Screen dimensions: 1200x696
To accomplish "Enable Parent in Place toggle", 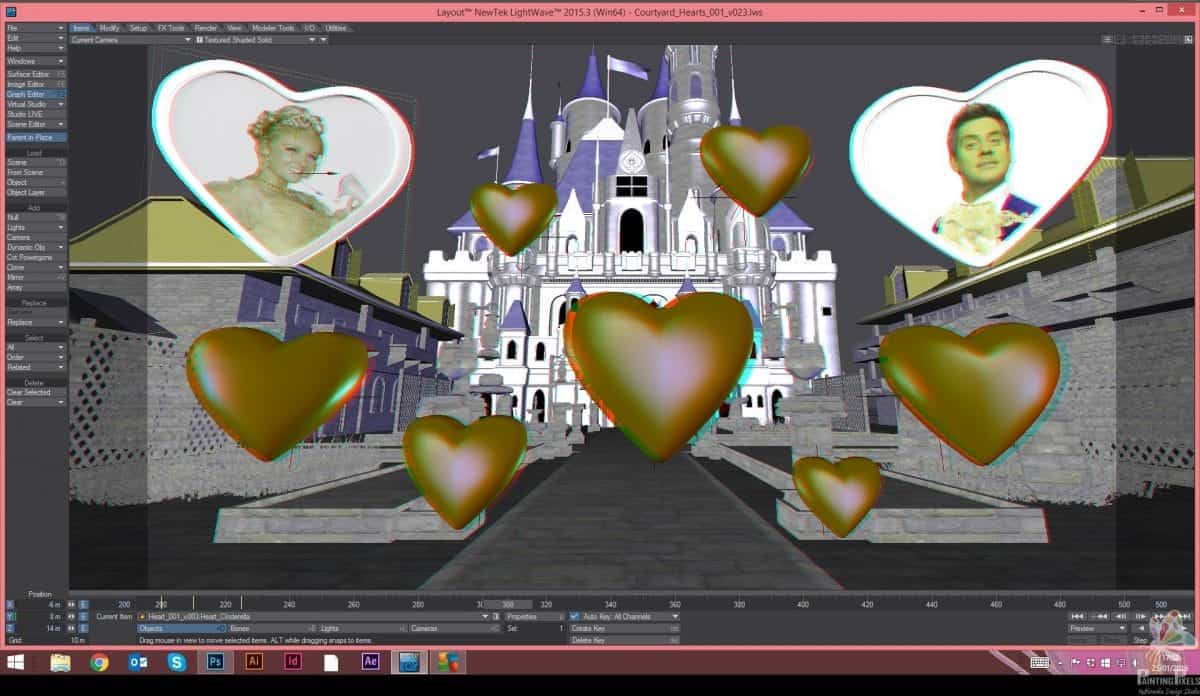I will click(35, 137).
